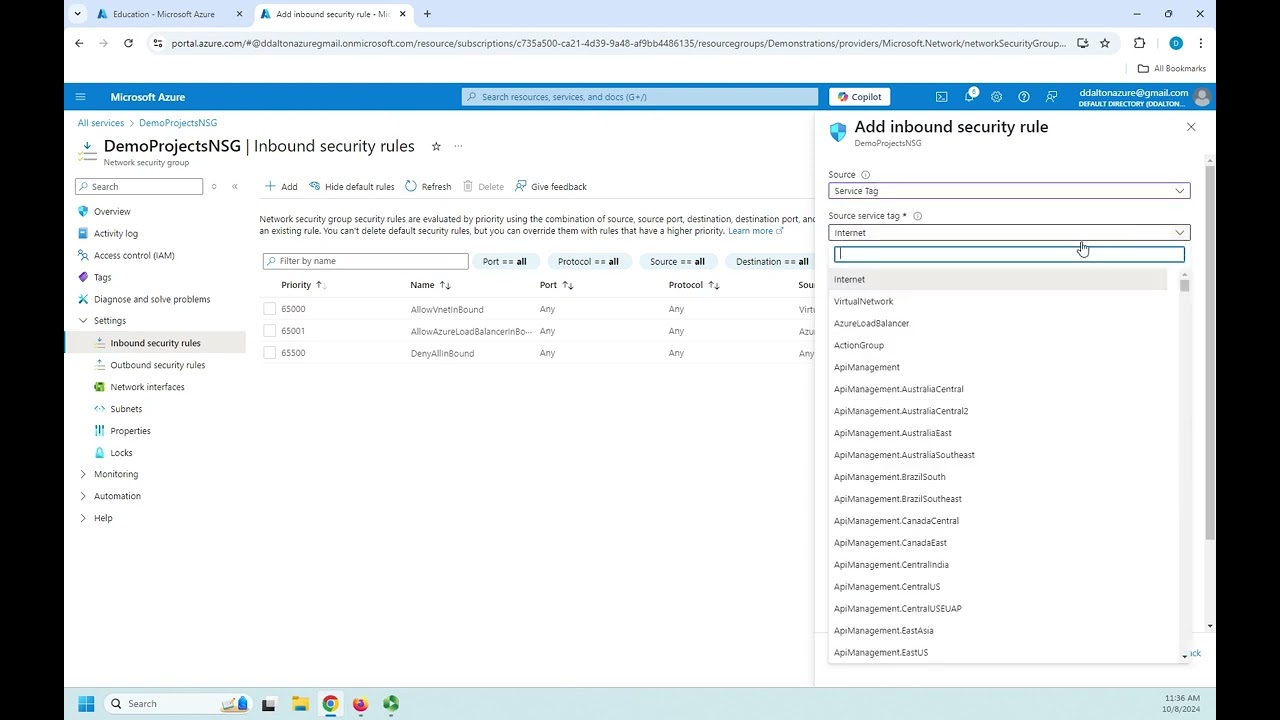The image size is (1280, 720).
Task: Open the feedback icon in header
Action: 1051,97
